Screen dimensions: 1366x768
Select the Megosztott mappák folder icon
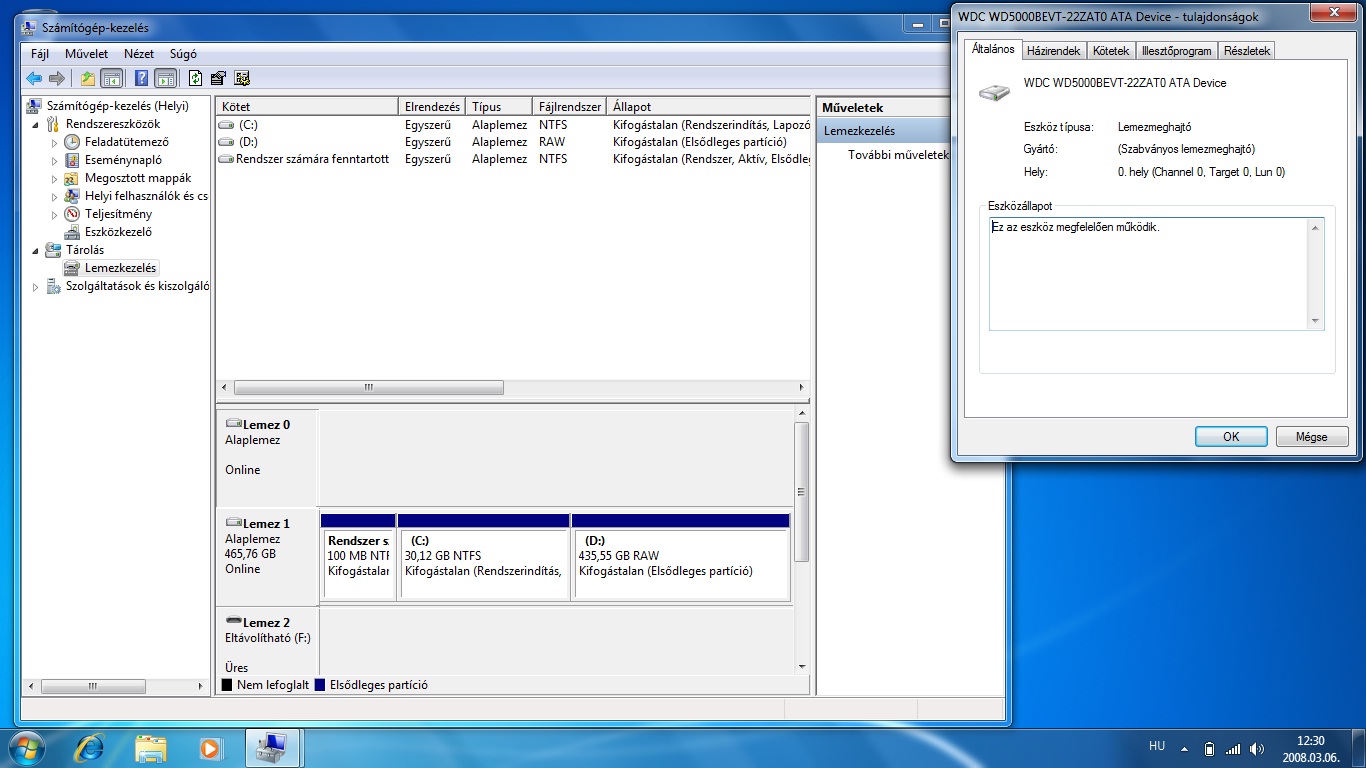[72, 178]
